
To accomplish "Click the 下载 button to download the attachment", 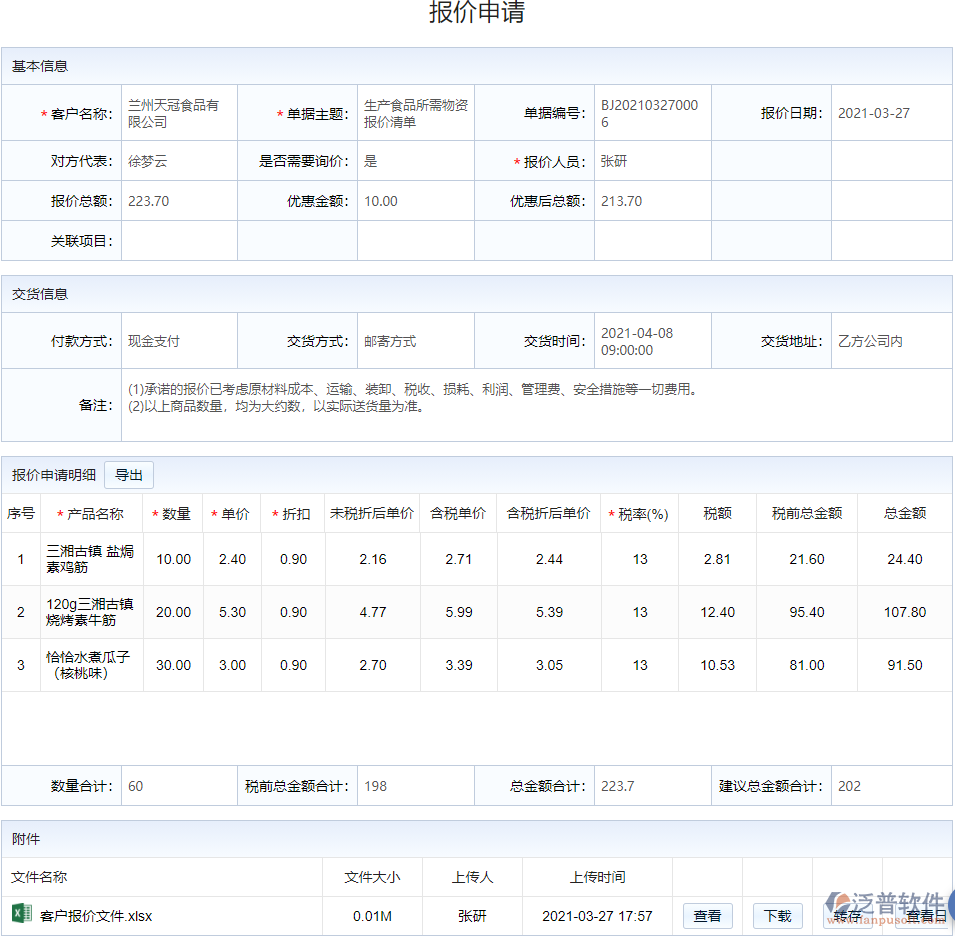I will click(779, 916).
